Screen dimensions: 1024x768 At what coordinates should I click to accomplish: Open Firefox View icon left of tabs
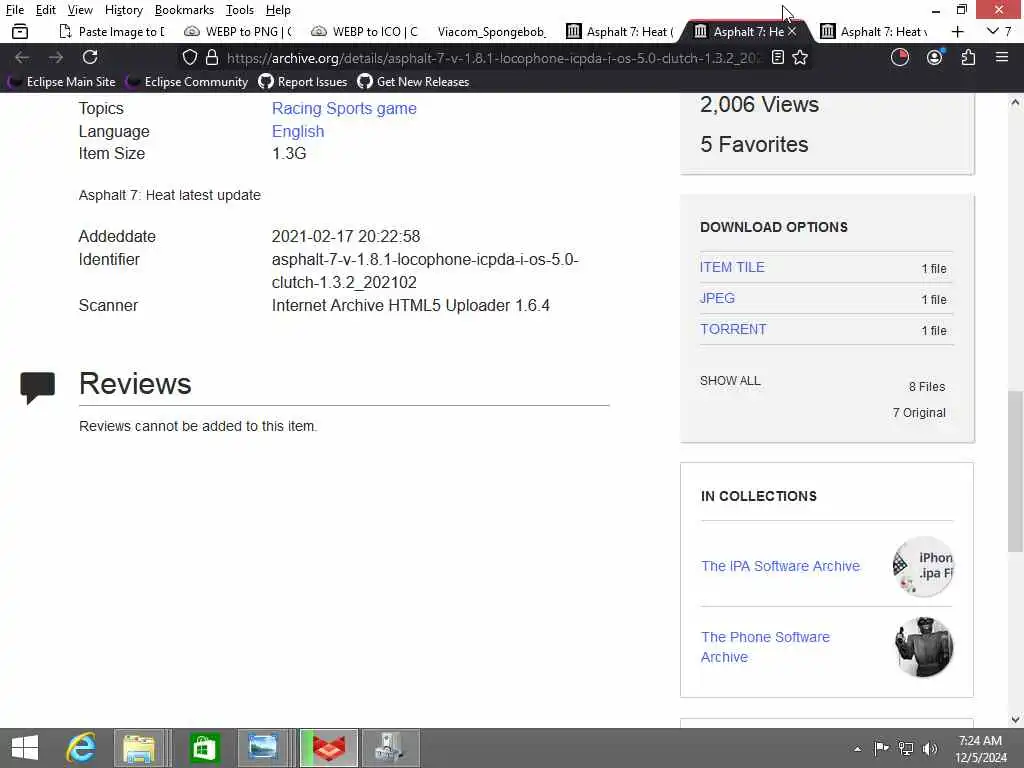click(x=20, y=31)
